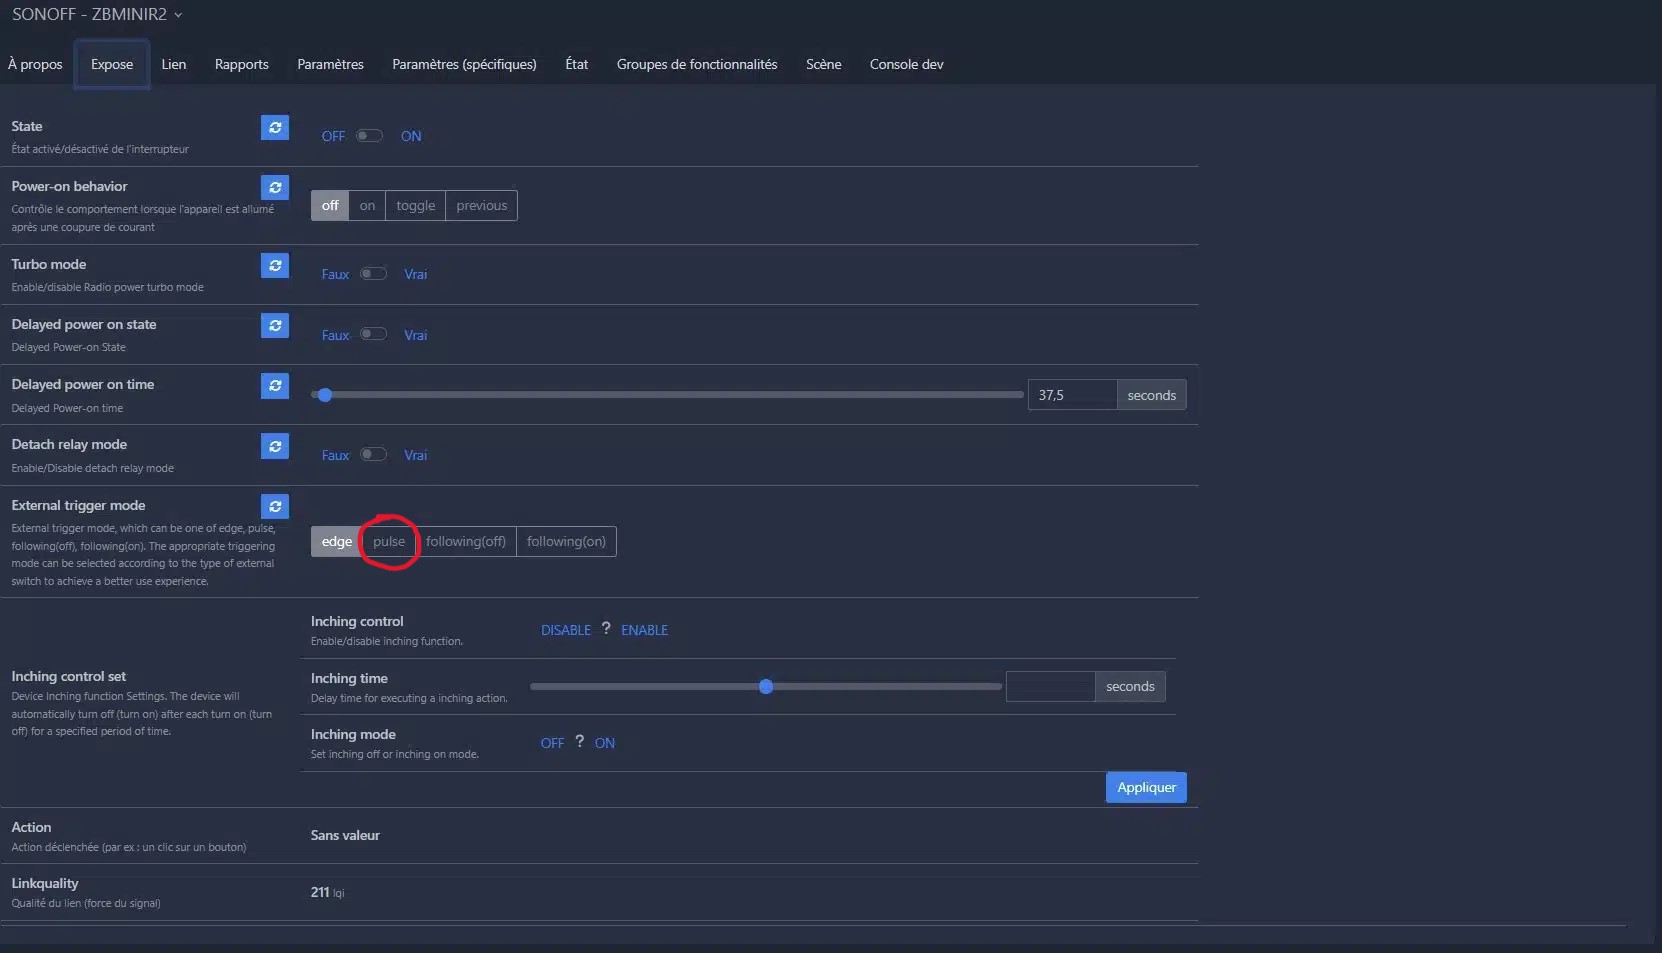The width and height of the screenshot is (1662, 953).
Task: Click the Inching time slider handle
Action: (x=766, y=687)
